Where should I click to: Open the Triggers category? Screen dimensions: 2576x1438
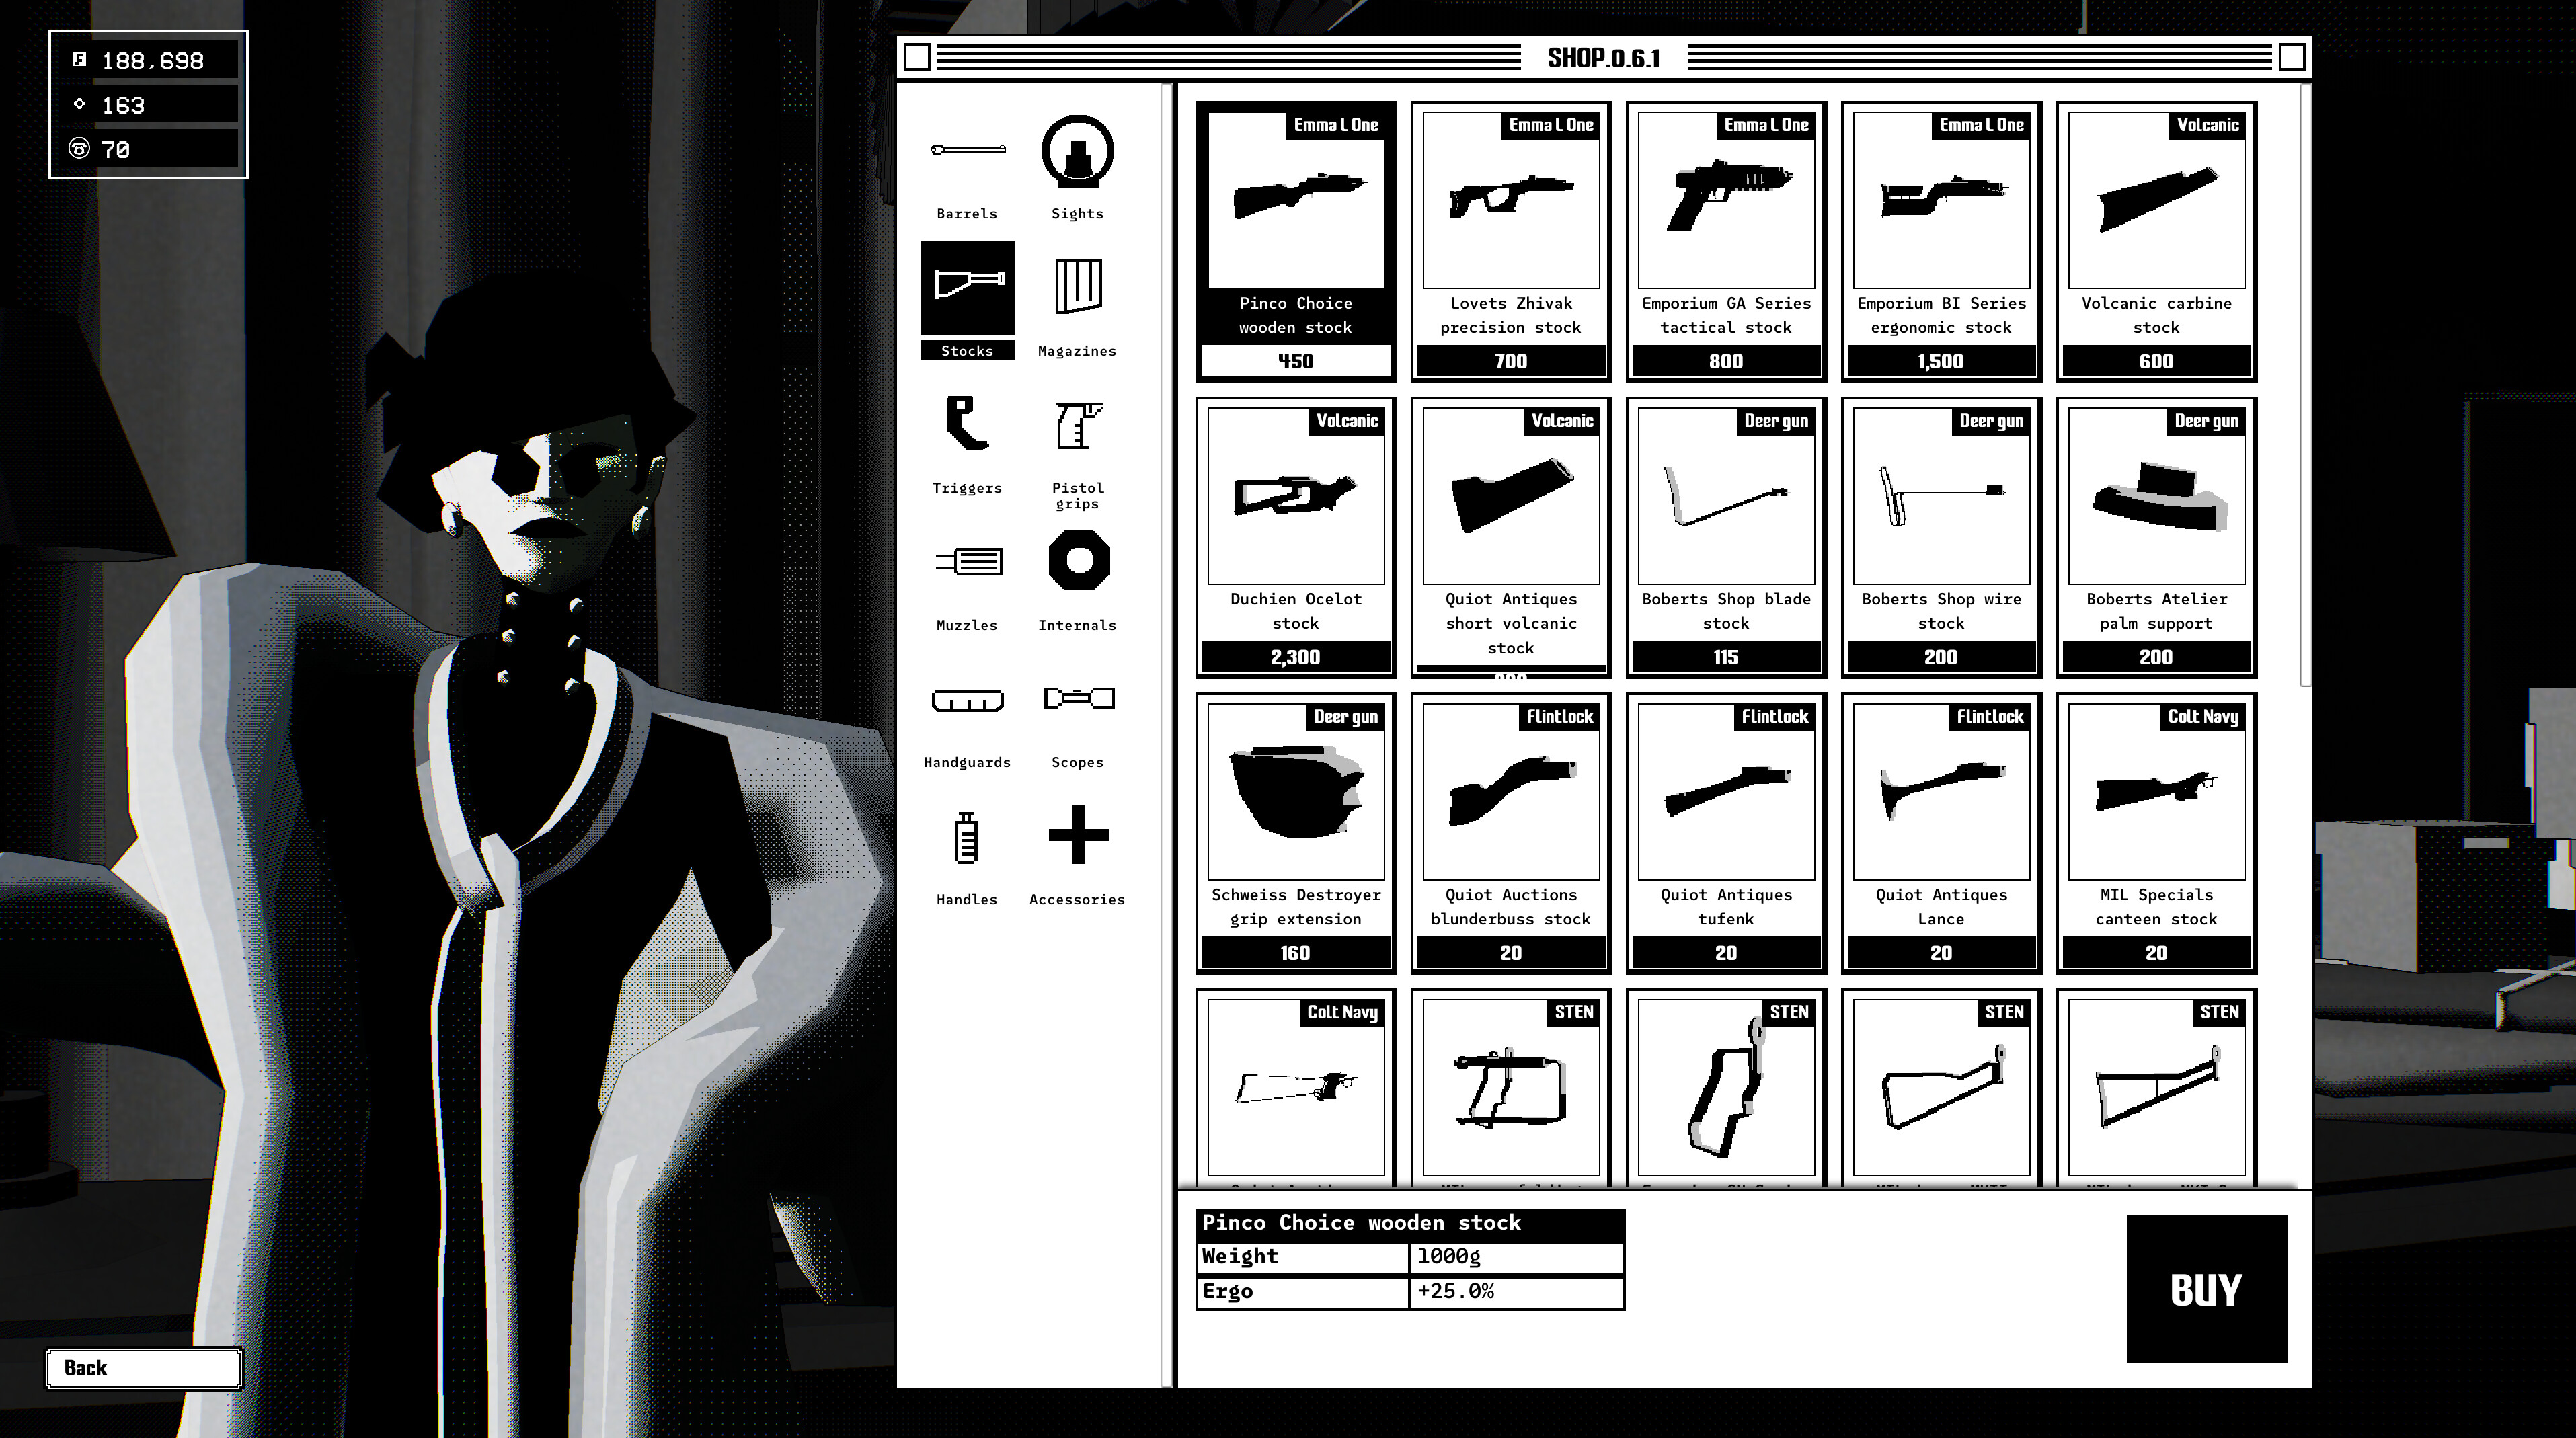tap(967, 440)
